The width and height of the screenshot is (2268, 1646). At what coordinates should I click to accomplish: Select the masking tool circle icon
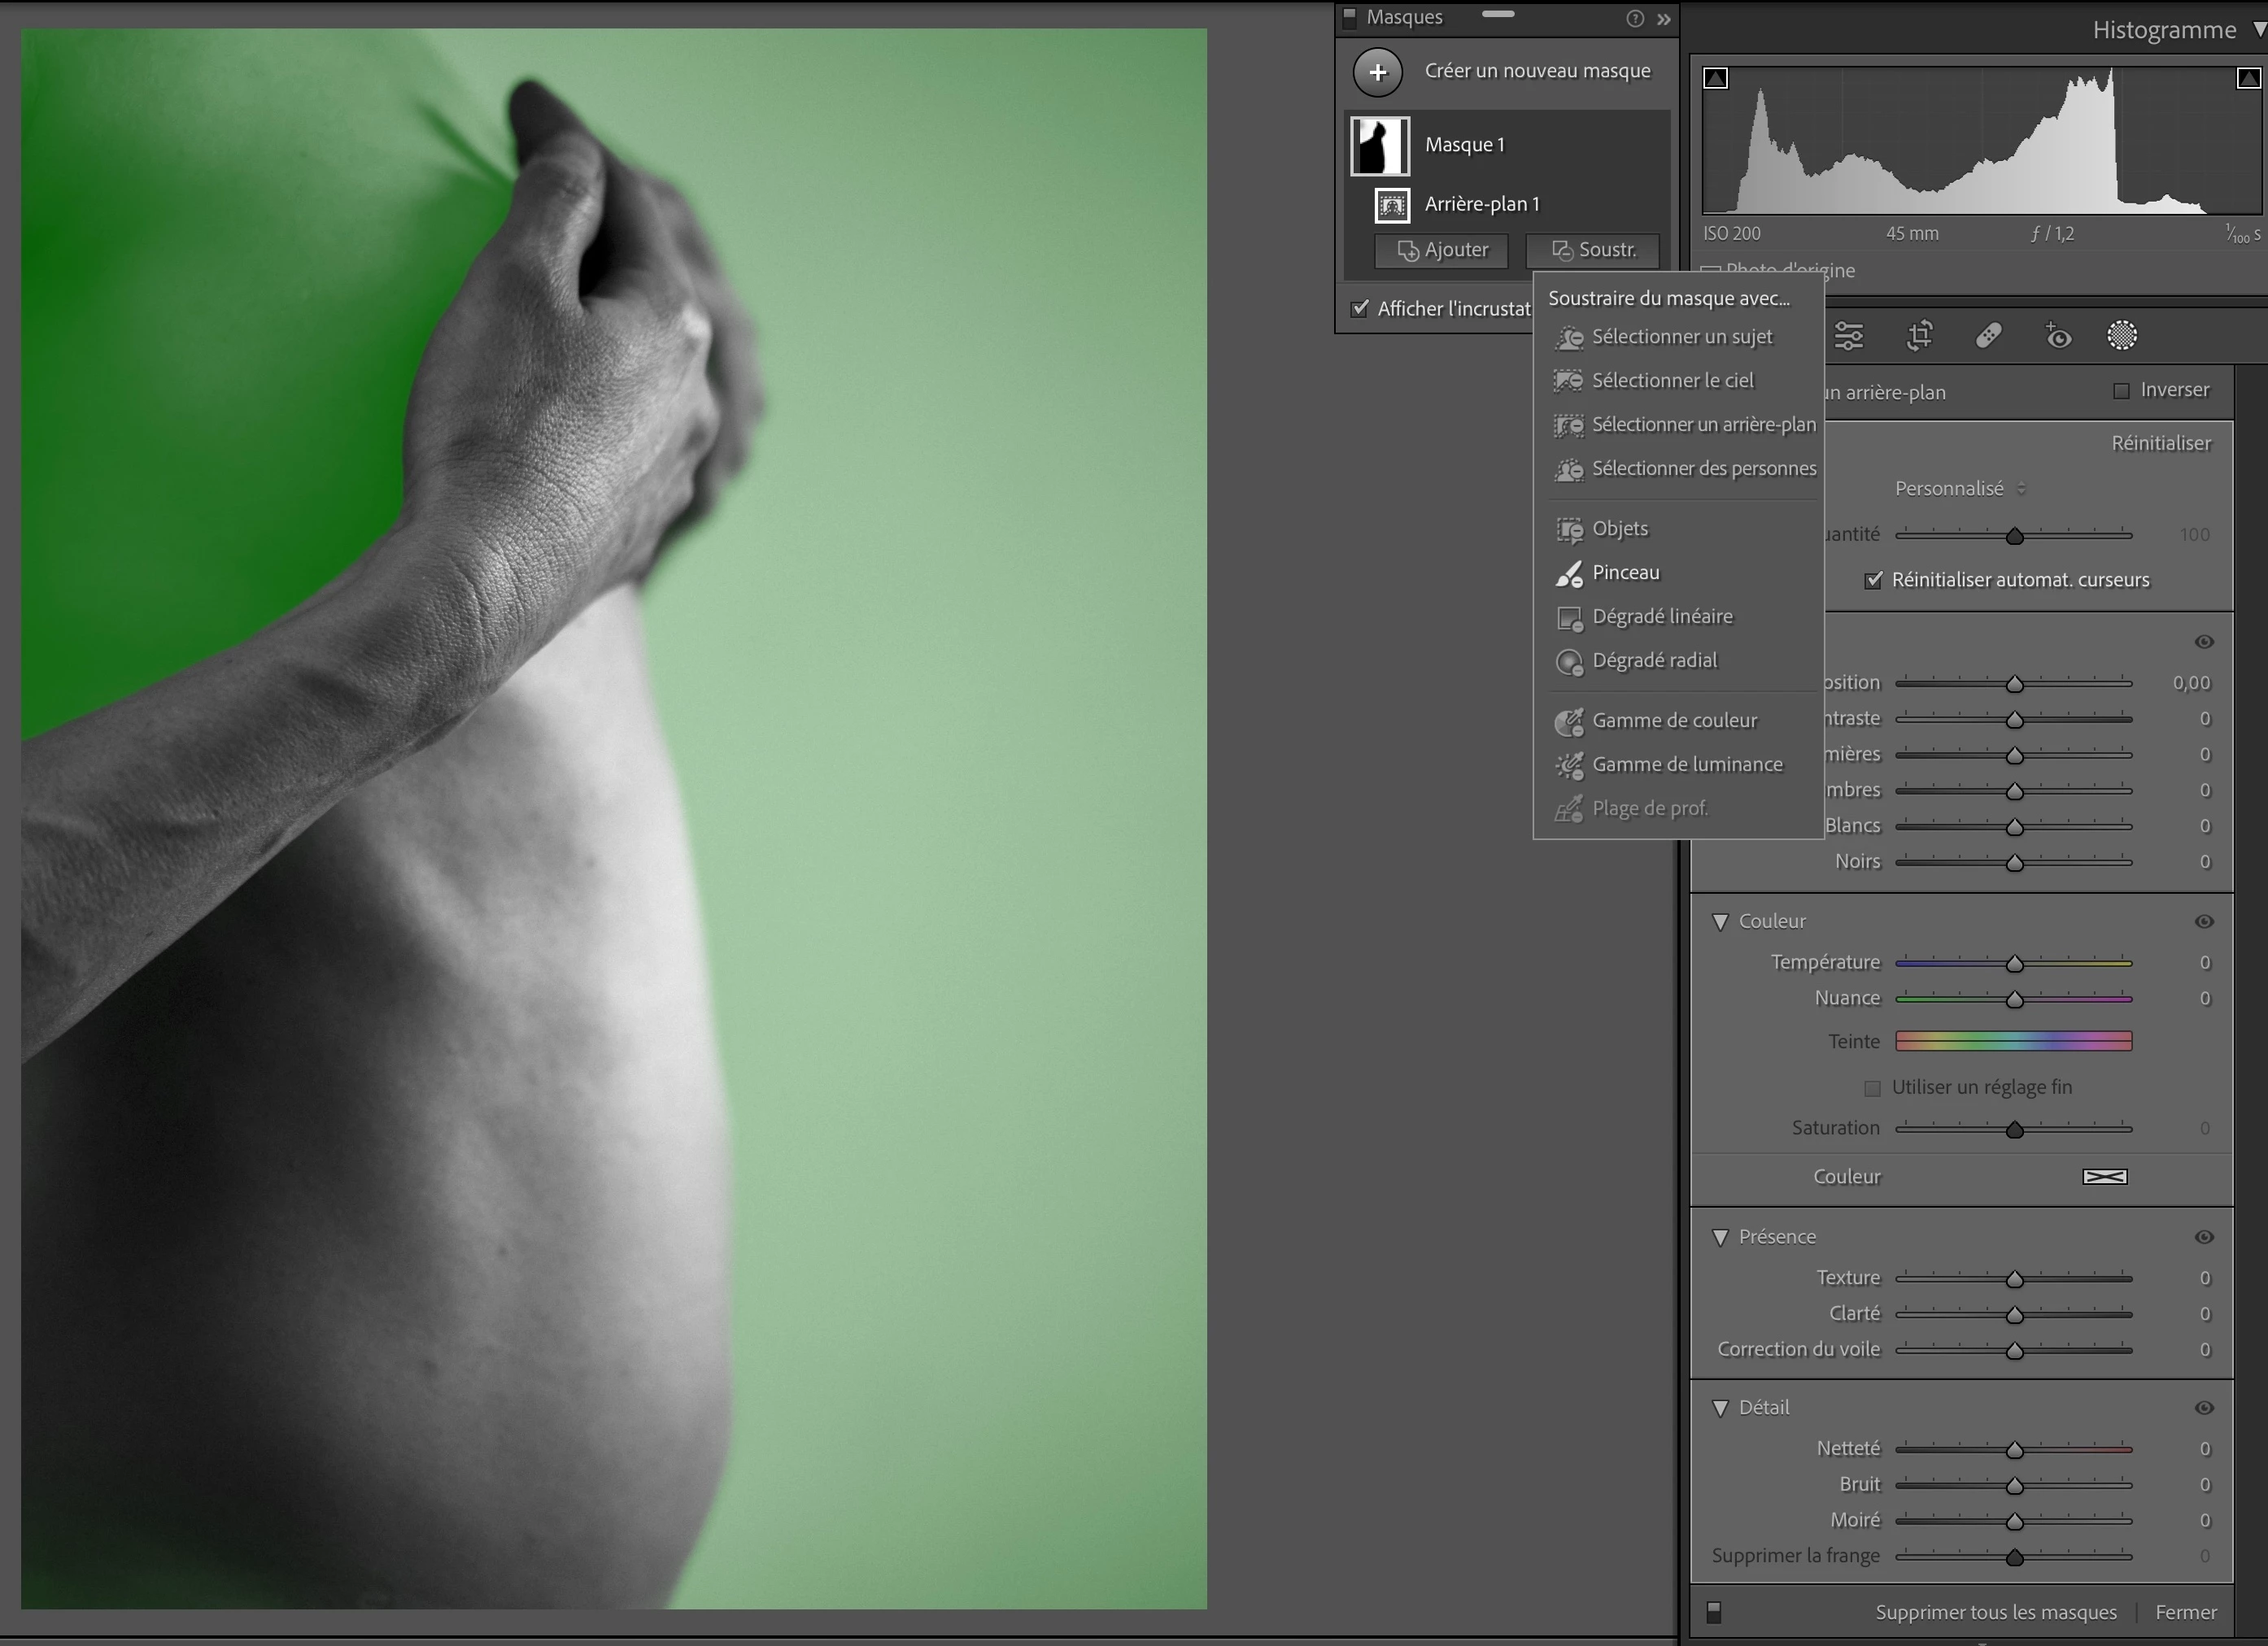click(2122, 336)
